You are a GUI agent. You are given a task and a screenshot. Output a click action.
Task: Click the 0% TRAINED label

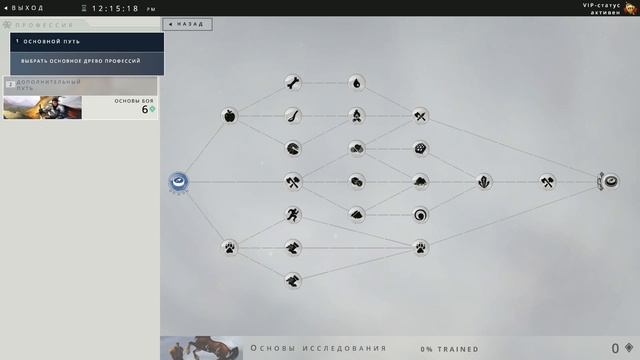click(449, 349)
